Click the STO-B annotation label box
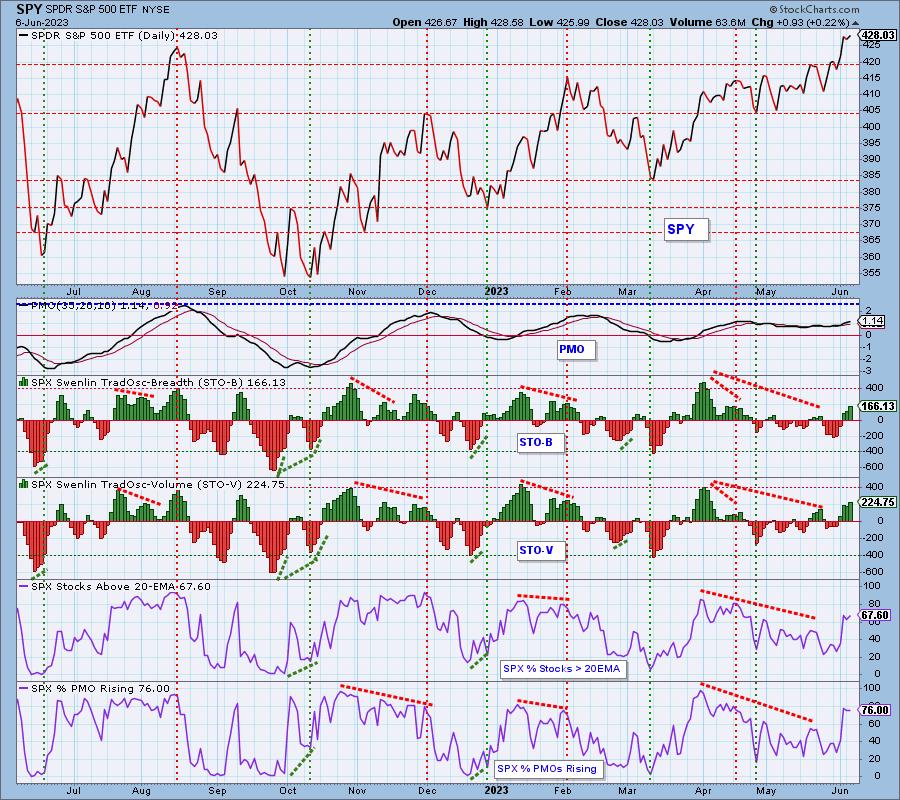900x800 pixels. tap(541, 442)
